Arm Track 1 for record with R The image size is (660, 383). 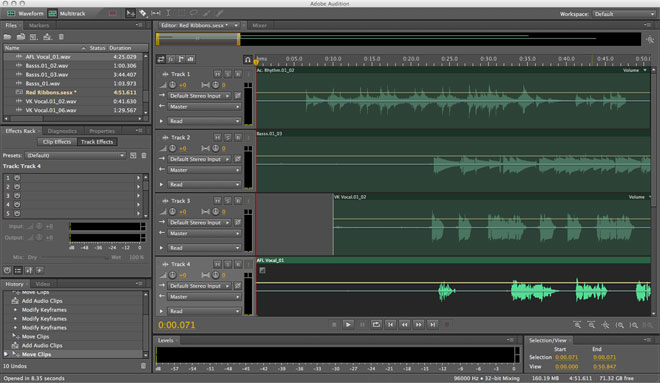click(x=238, y=74)
